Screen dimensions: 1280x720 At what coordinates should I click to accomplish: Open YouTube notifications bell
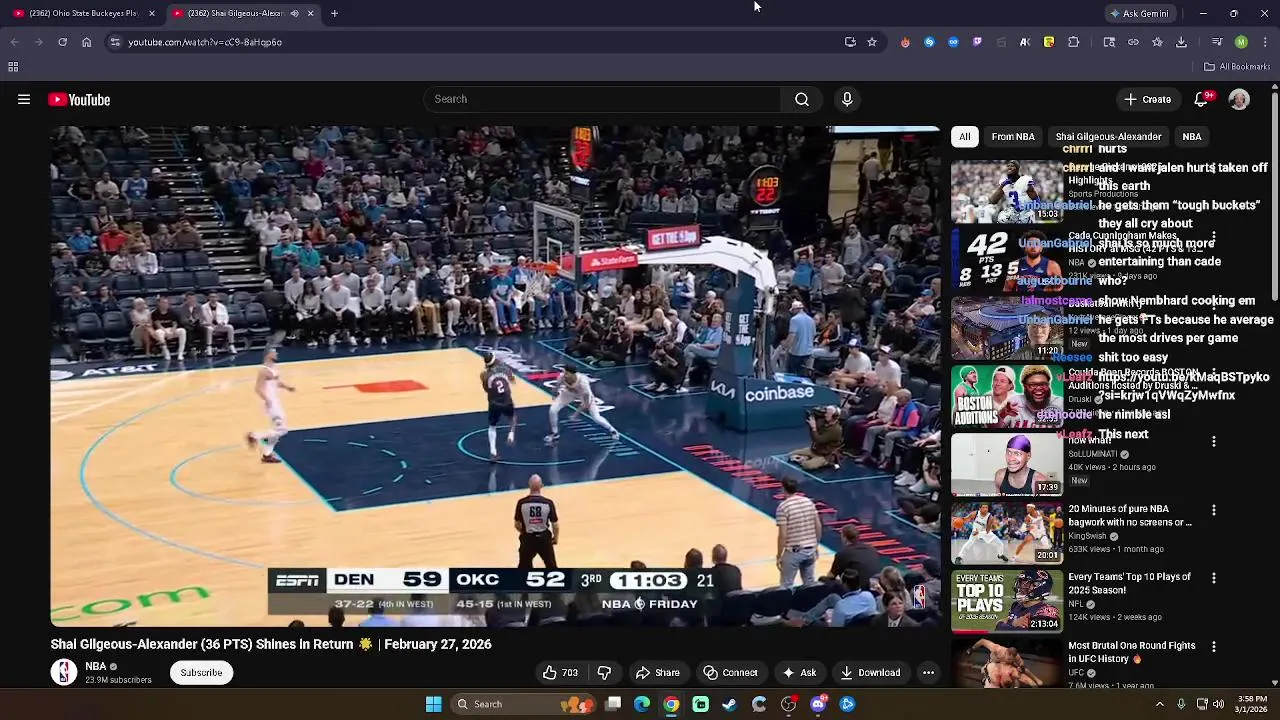(x=1202, y=99)
